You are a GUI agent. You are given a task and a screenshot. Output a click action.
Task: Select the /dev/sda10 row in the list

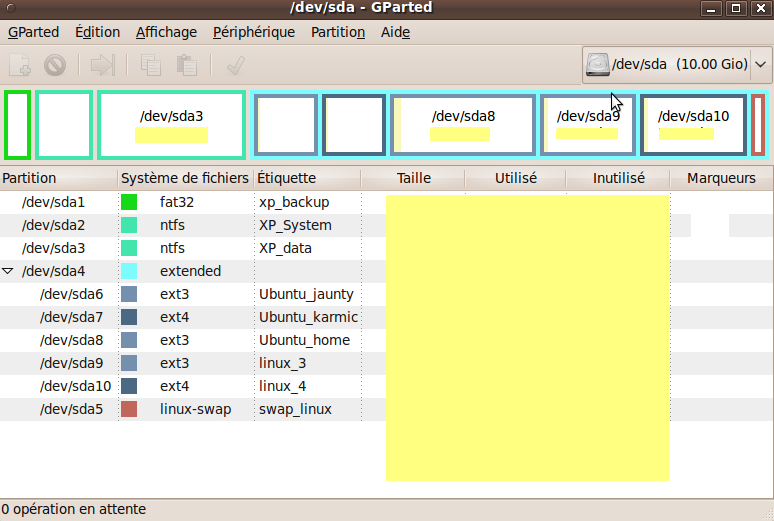point(387,386)
